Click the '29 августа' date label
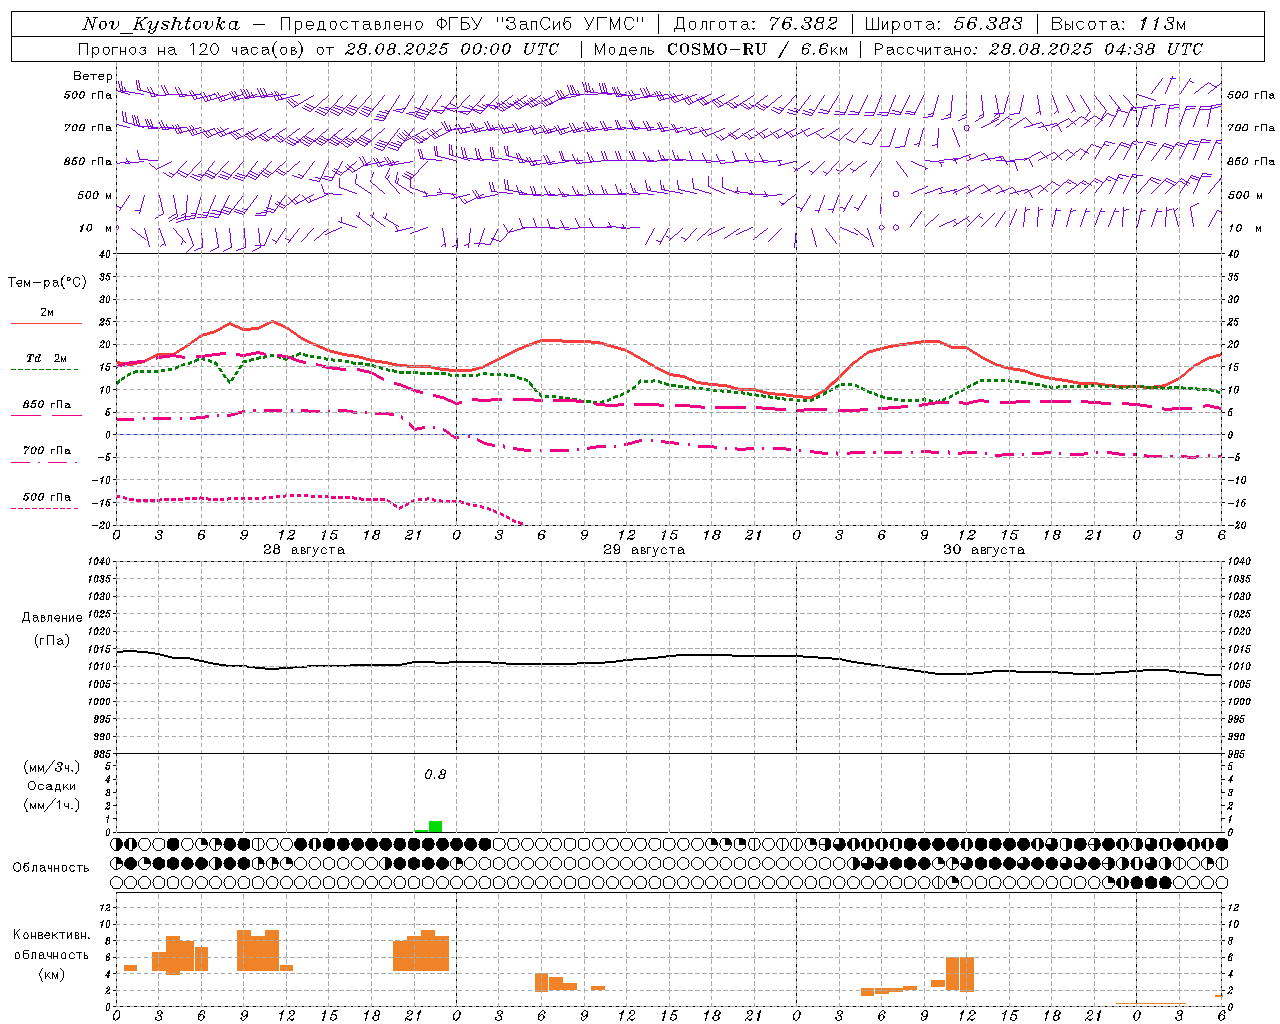Viewport: 1280px width, 1024px height. (x=644, y=550)
